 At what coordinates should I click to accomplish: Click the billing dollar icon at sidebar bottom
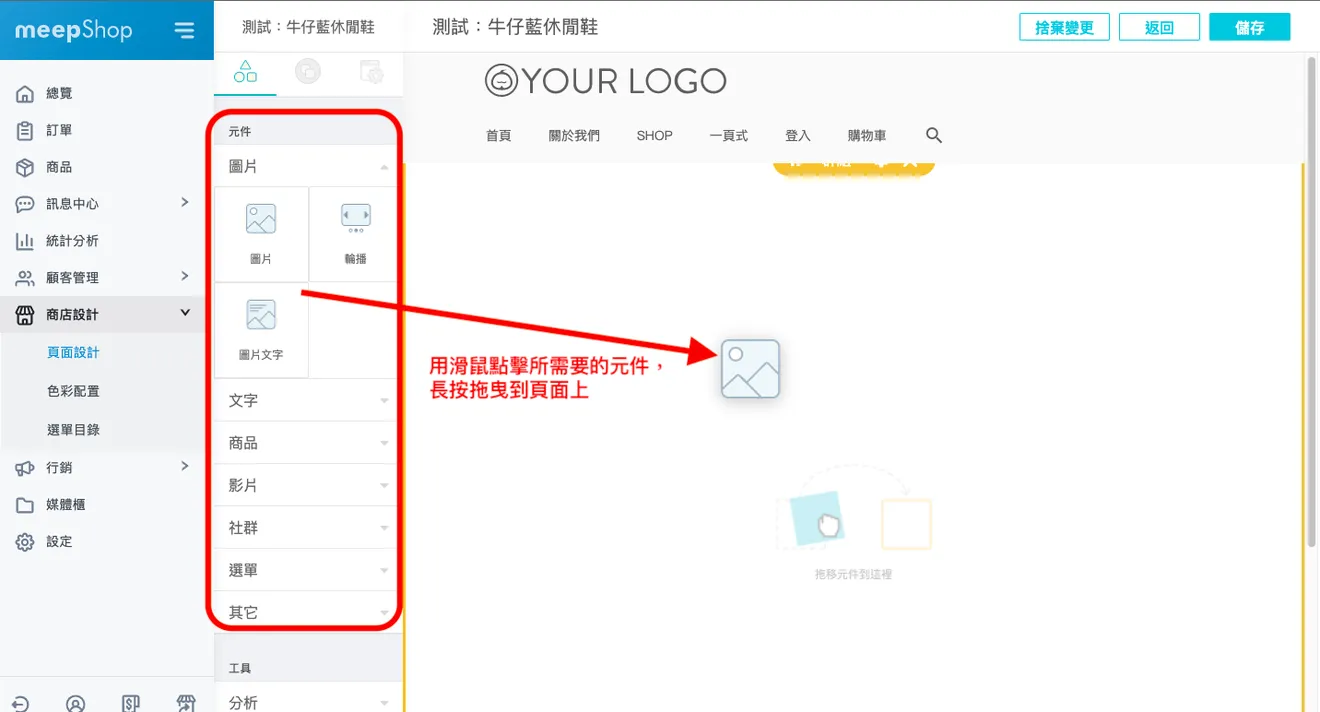point(131,703)
